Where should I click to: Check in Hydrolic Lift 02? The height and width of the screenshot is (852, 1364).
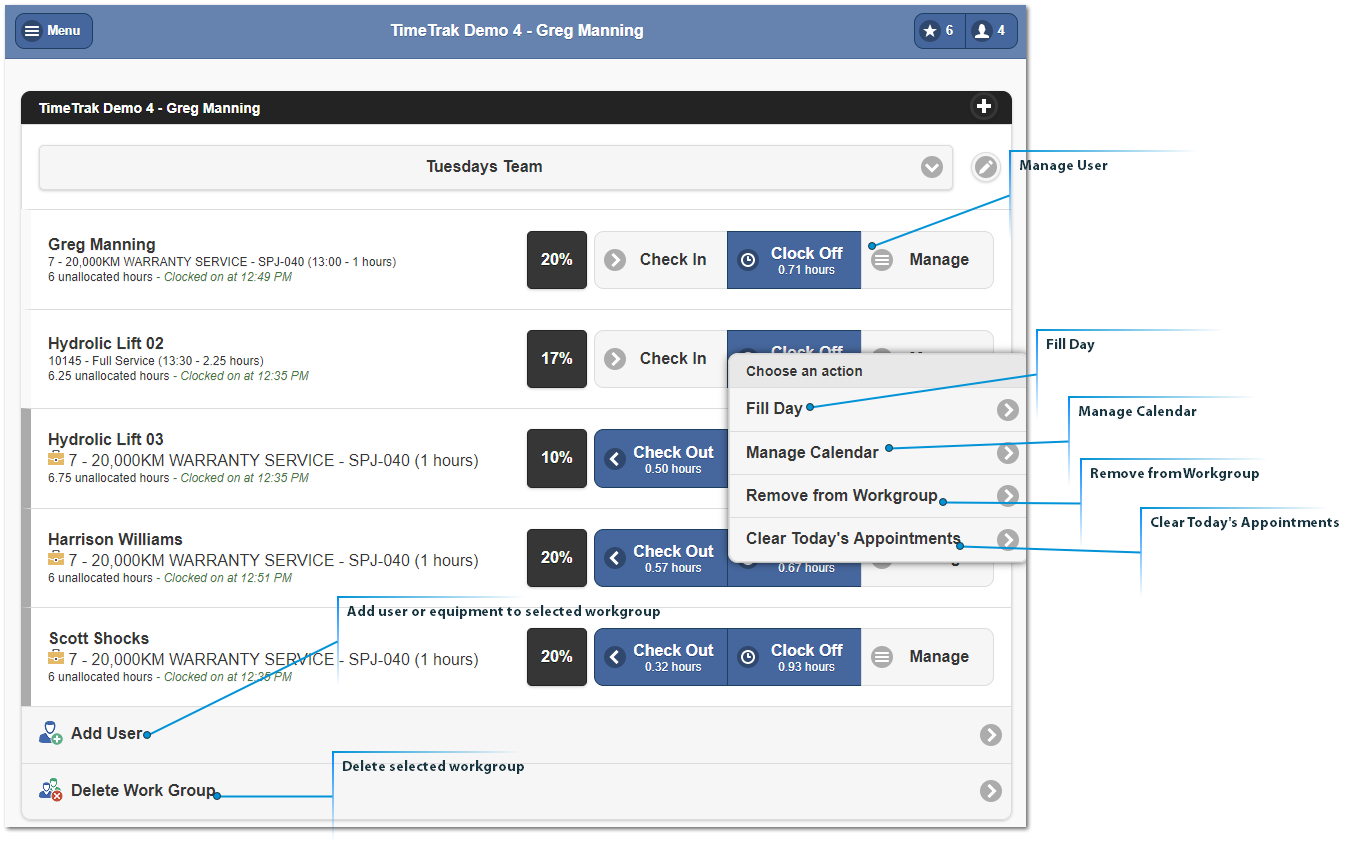[x=660, y=359]
